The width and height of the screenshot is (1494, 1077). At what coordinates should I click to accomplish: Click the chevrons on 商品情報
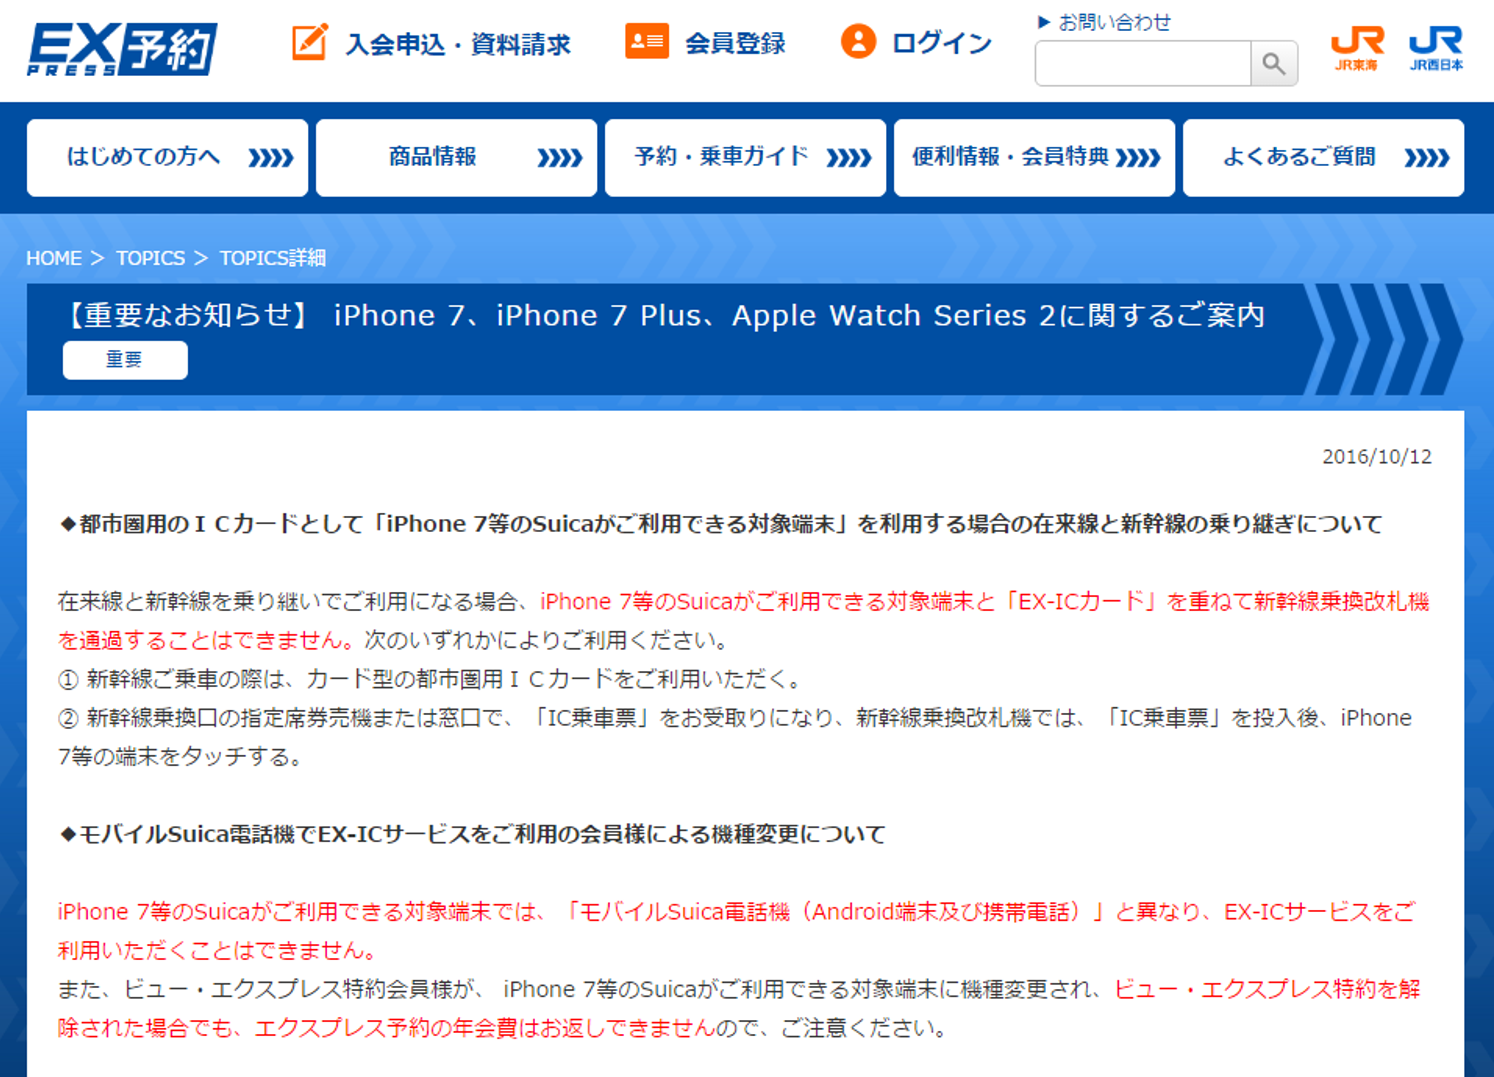560,158
